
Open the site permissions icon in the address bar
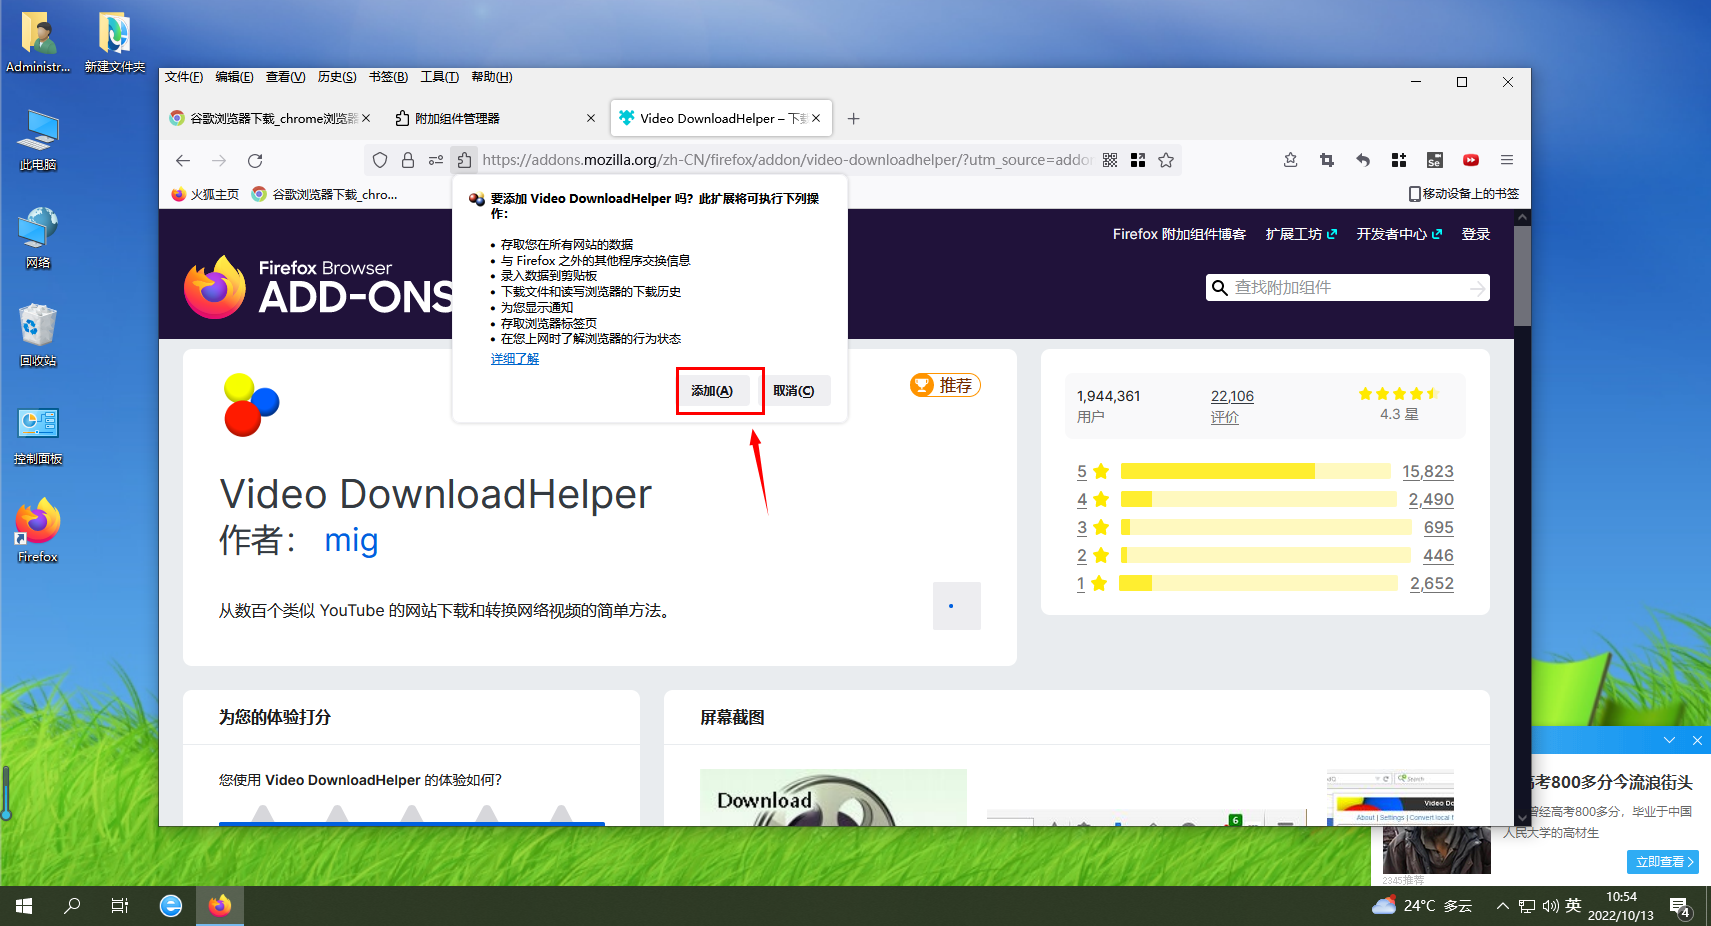click(436, 160)
